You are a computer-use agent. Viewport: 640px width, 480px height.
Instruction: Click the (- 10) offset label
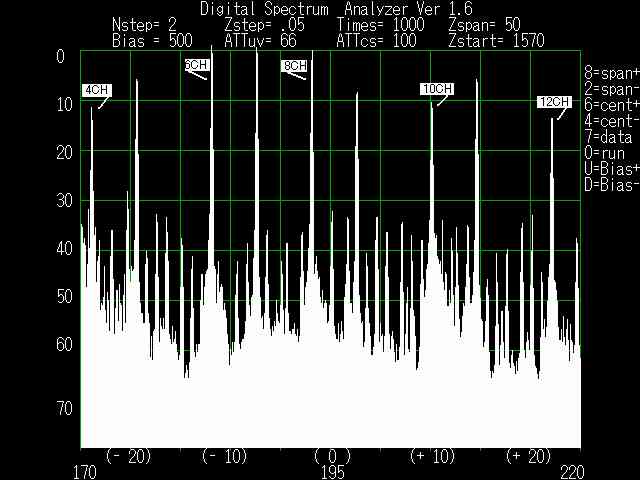tap(225, 456)
